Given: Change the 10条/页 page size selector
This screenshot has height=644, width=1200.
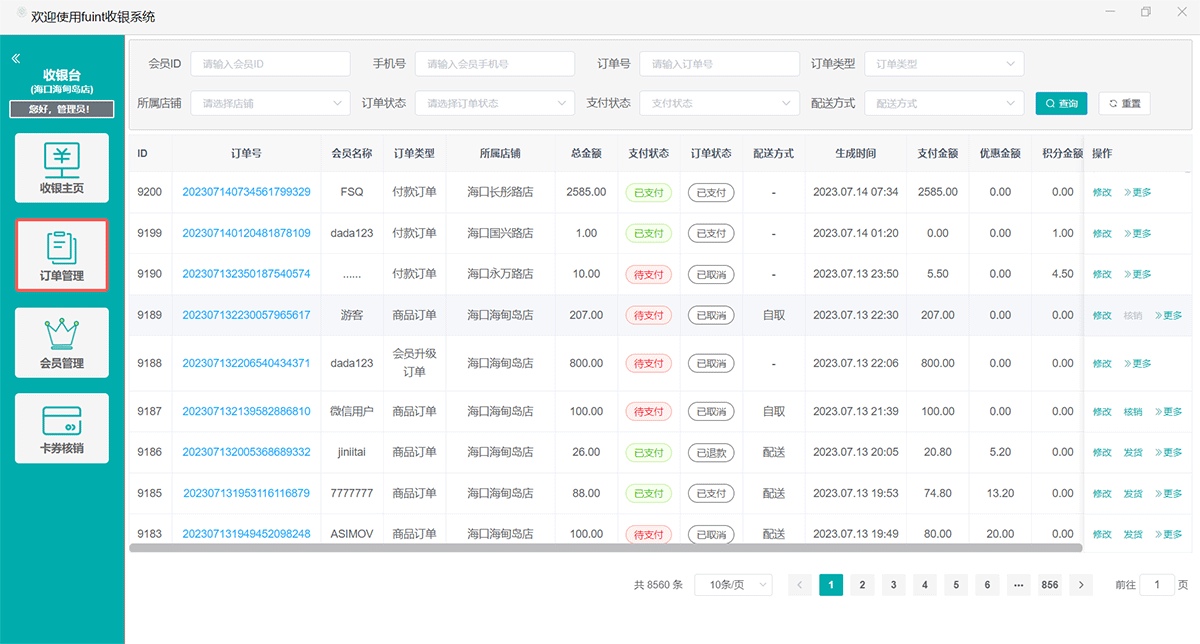Looking at the screenshot, I should (x=734, y=585).
